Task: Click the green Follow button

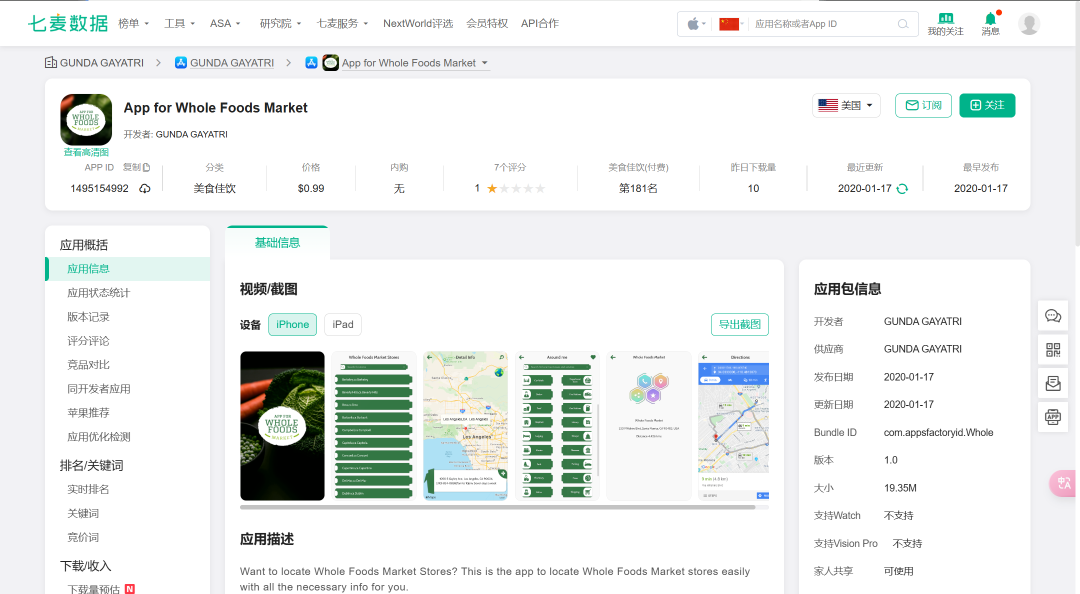Action: [x=987, y=105]
